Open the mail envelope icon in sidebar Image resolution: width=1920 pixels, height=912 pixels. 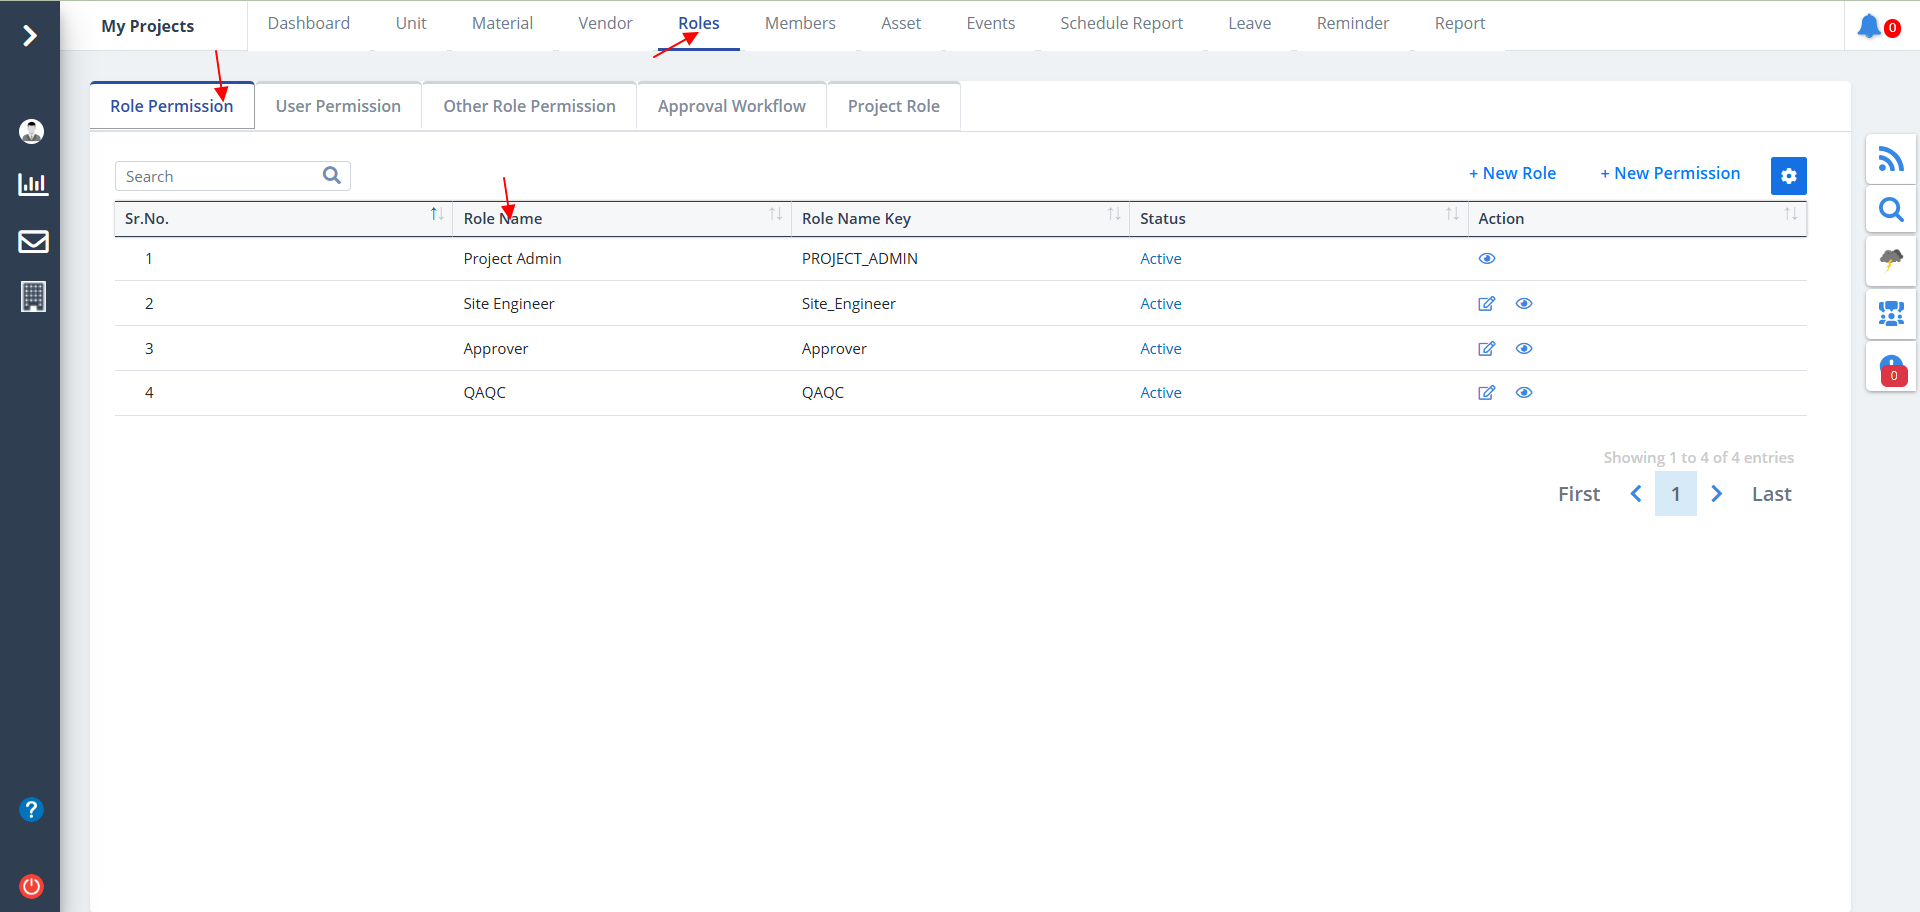33,242
